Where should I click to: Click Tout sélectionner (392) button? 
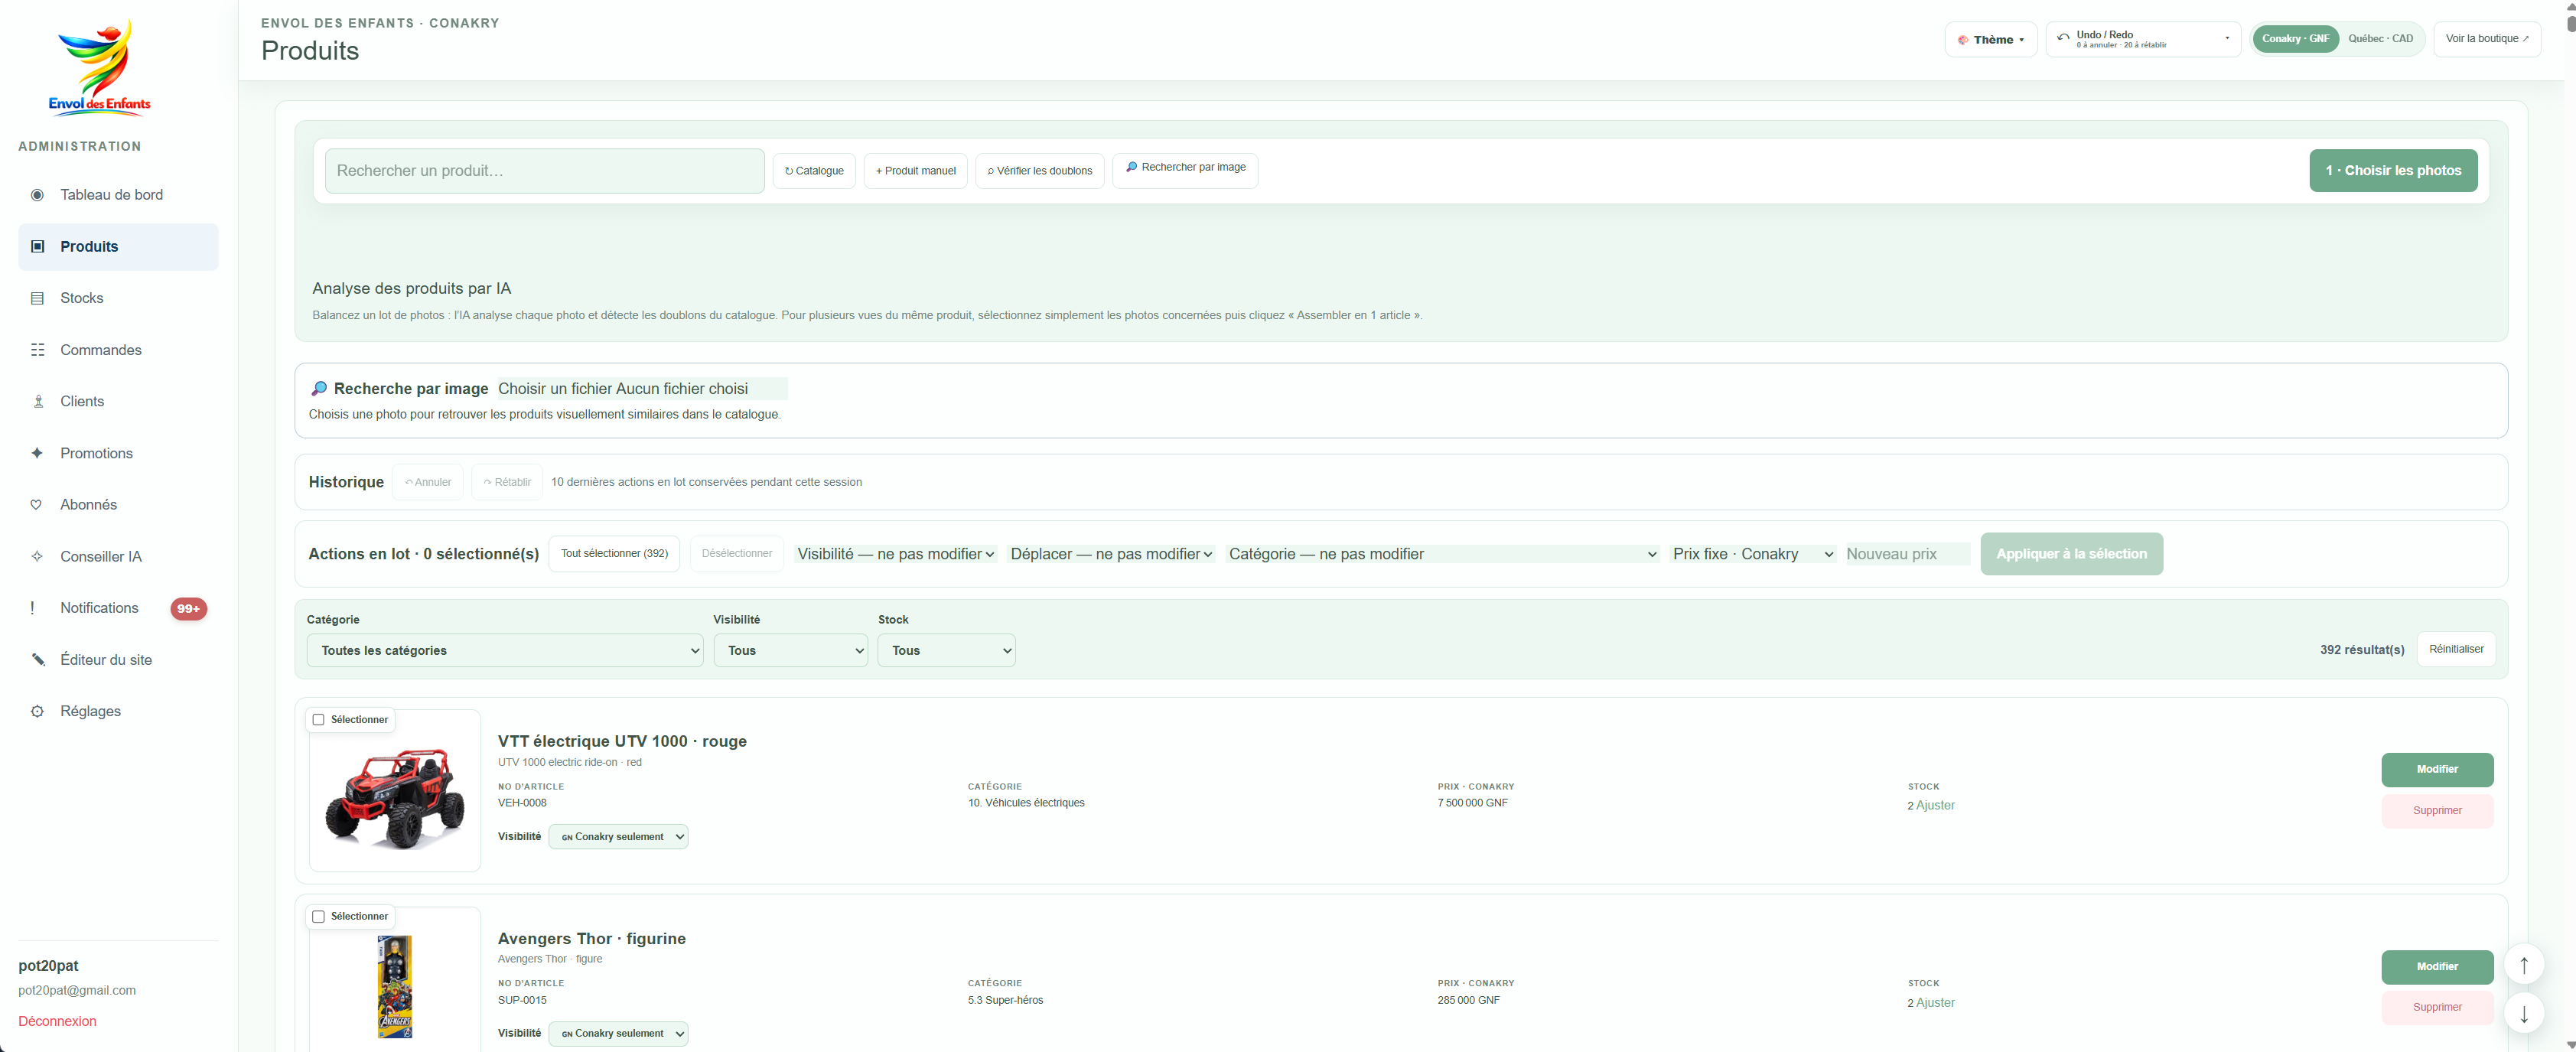click(614, 553)
